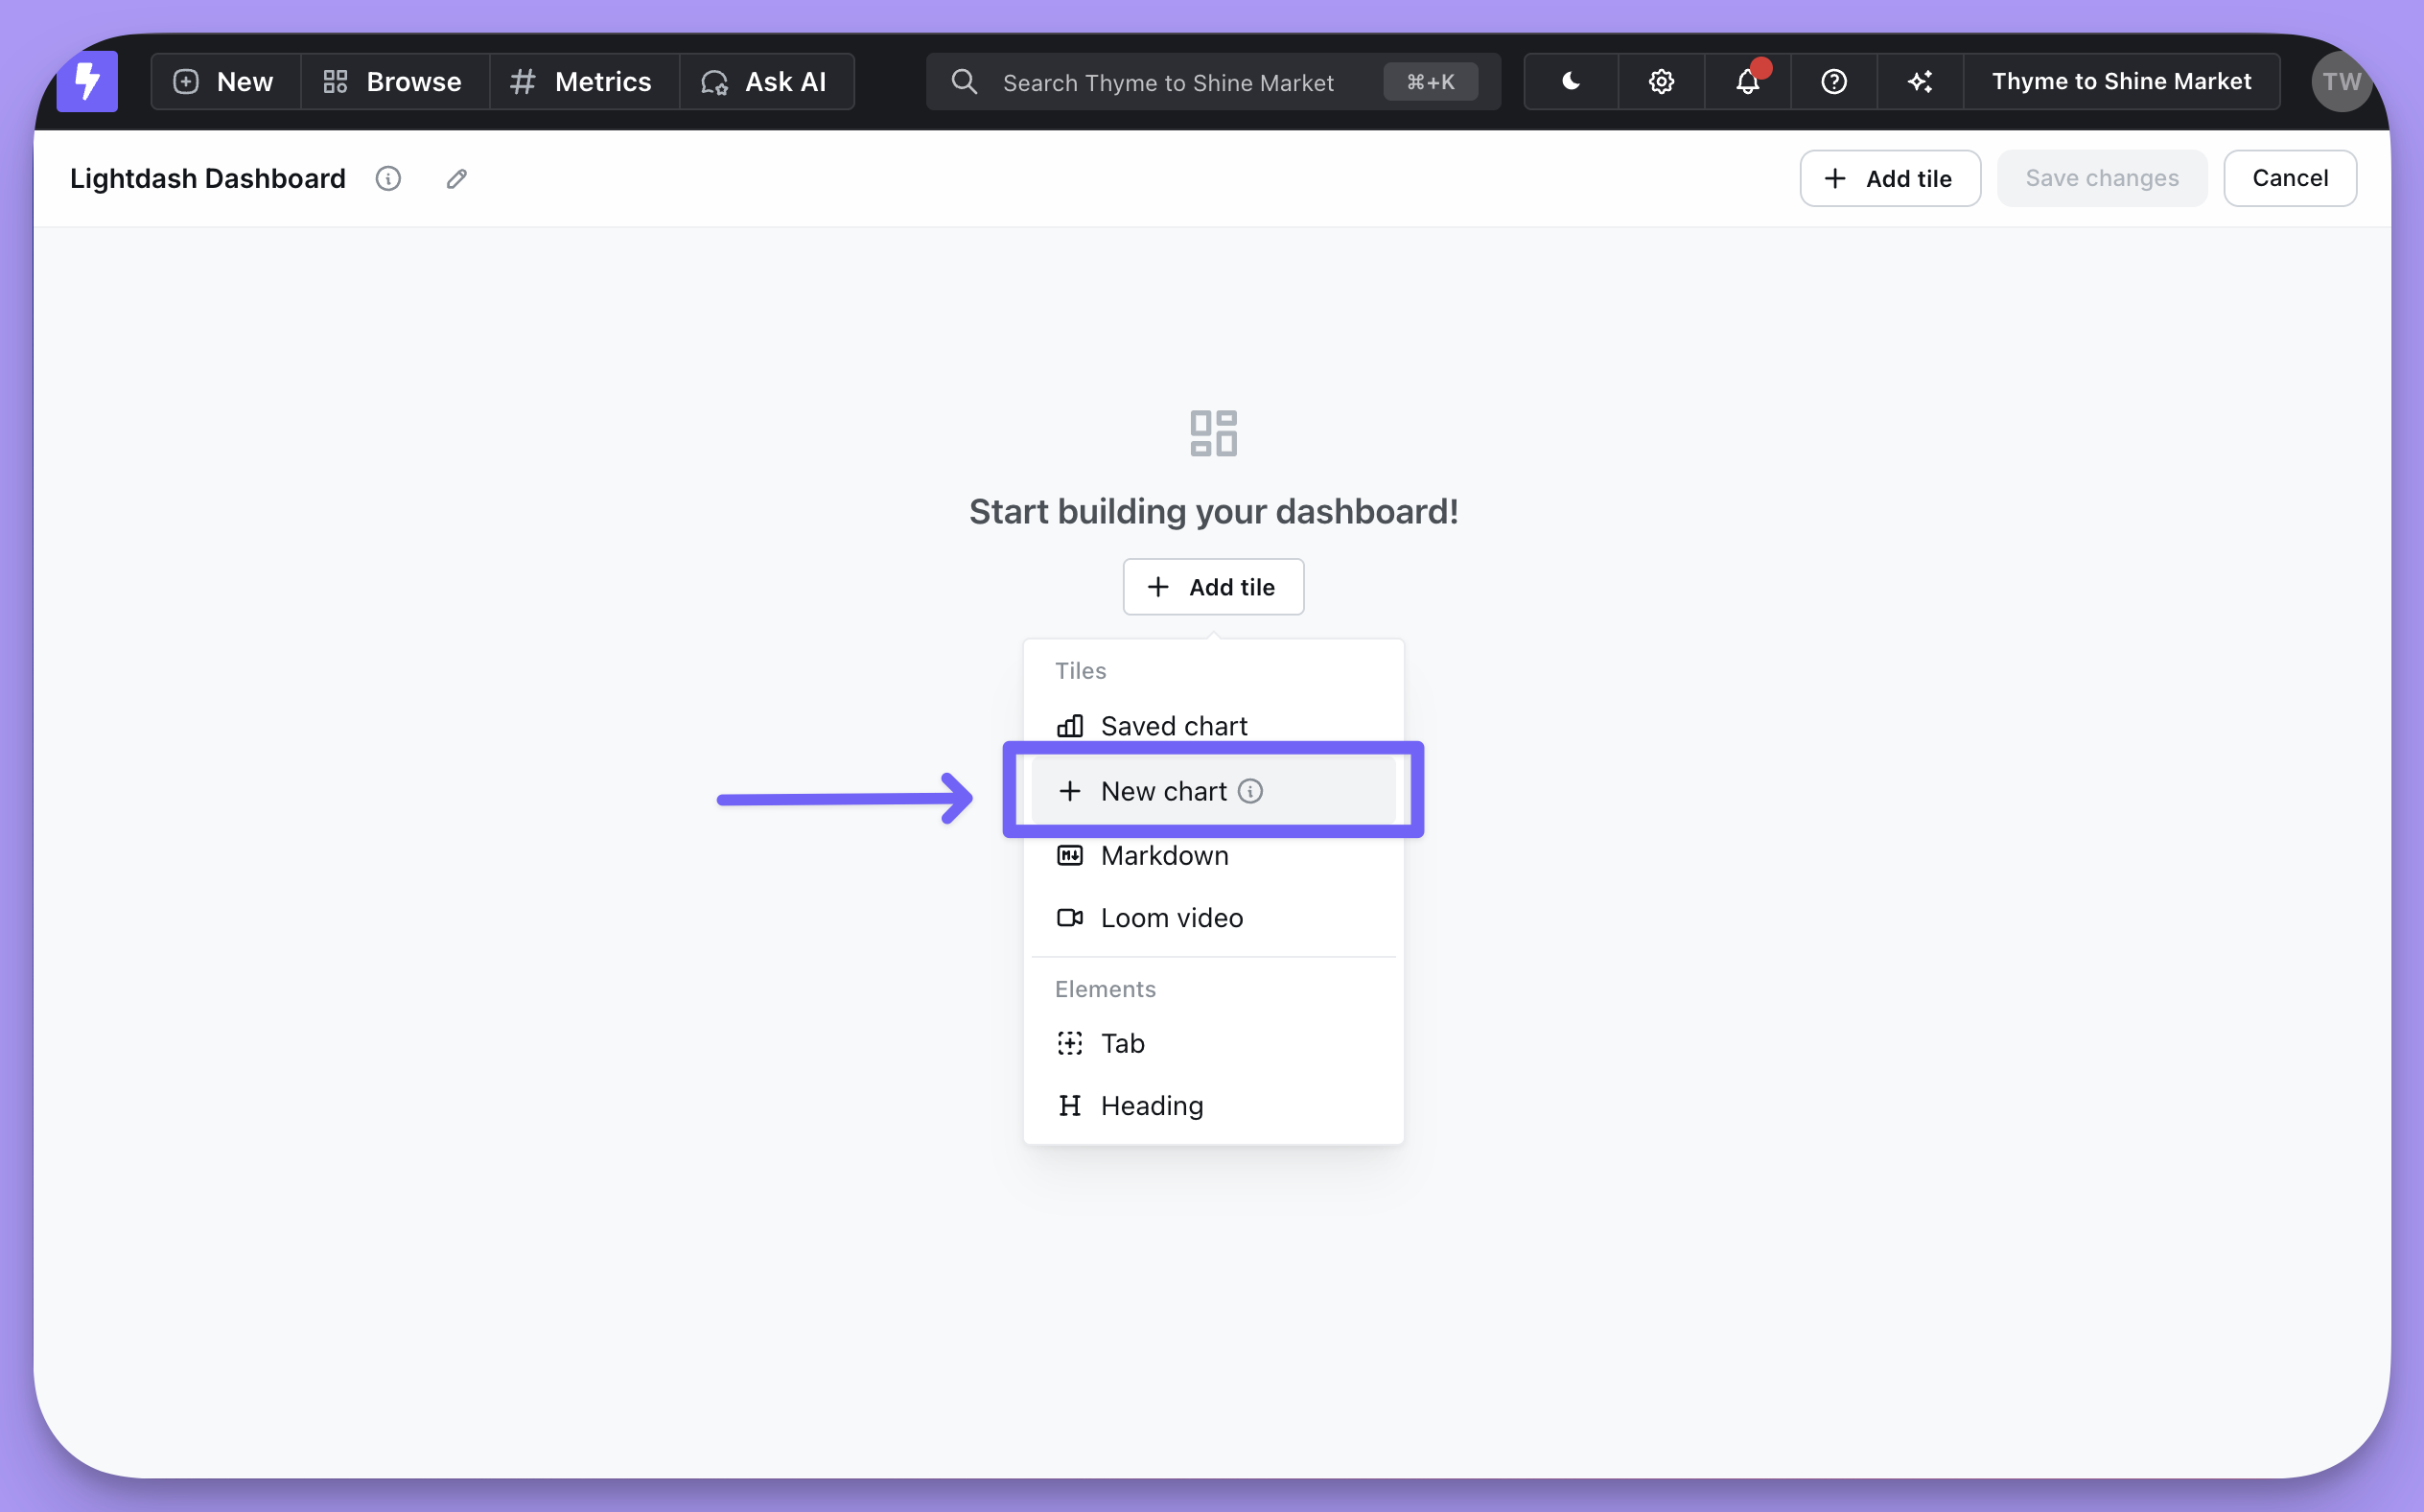Image resolution: width=2424 pixels, height=1512 pixels.
Task: Select Loom video tile option
Action: [1171, 917]
